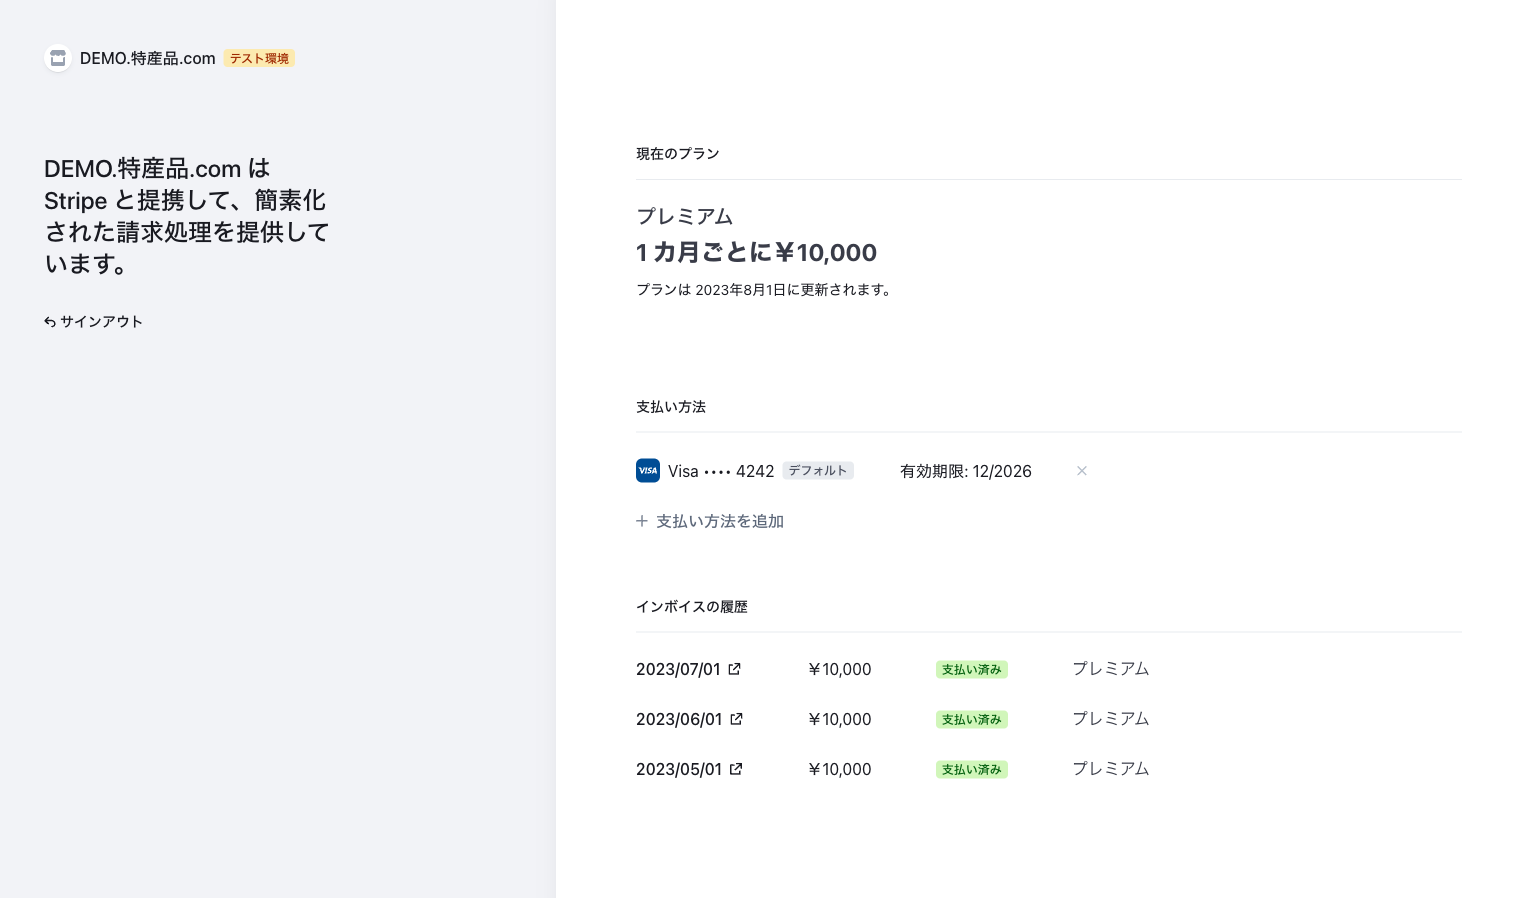Click the テスト環境 badge
Viewport: 1532px width, 898px height.
coord(258,58)
